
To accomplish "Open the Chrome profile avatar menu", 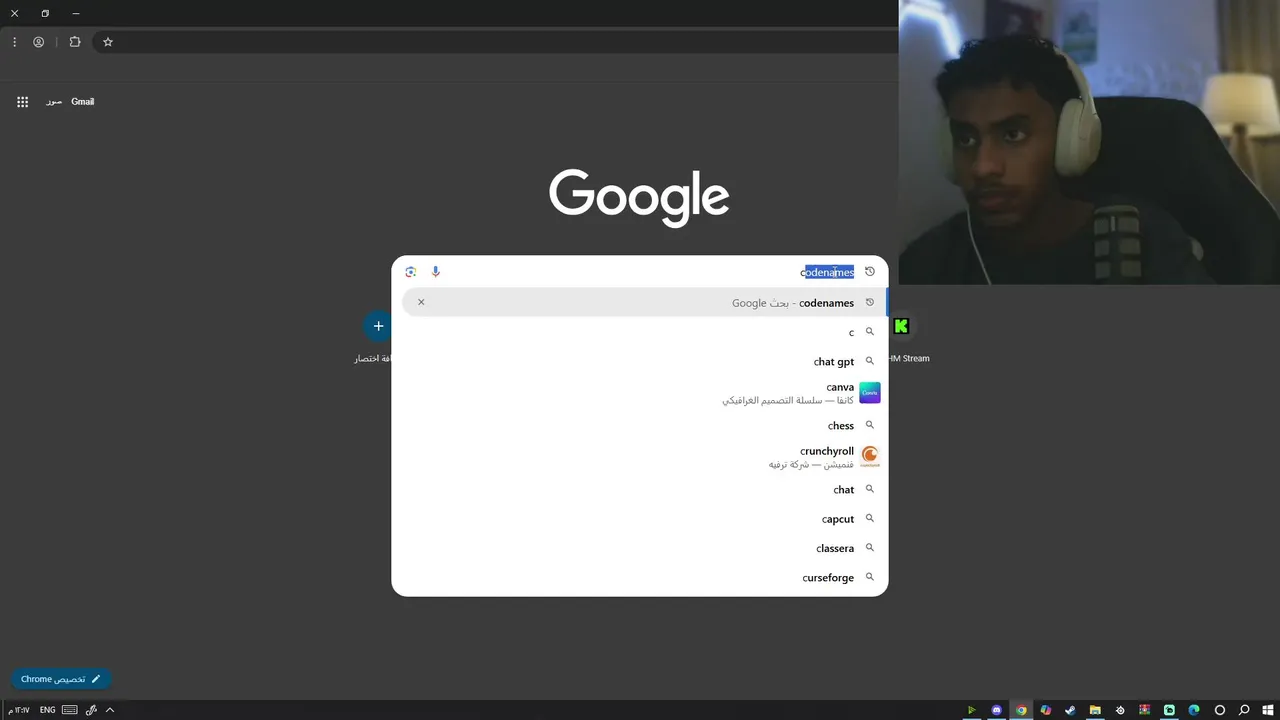I will (39, 42).
